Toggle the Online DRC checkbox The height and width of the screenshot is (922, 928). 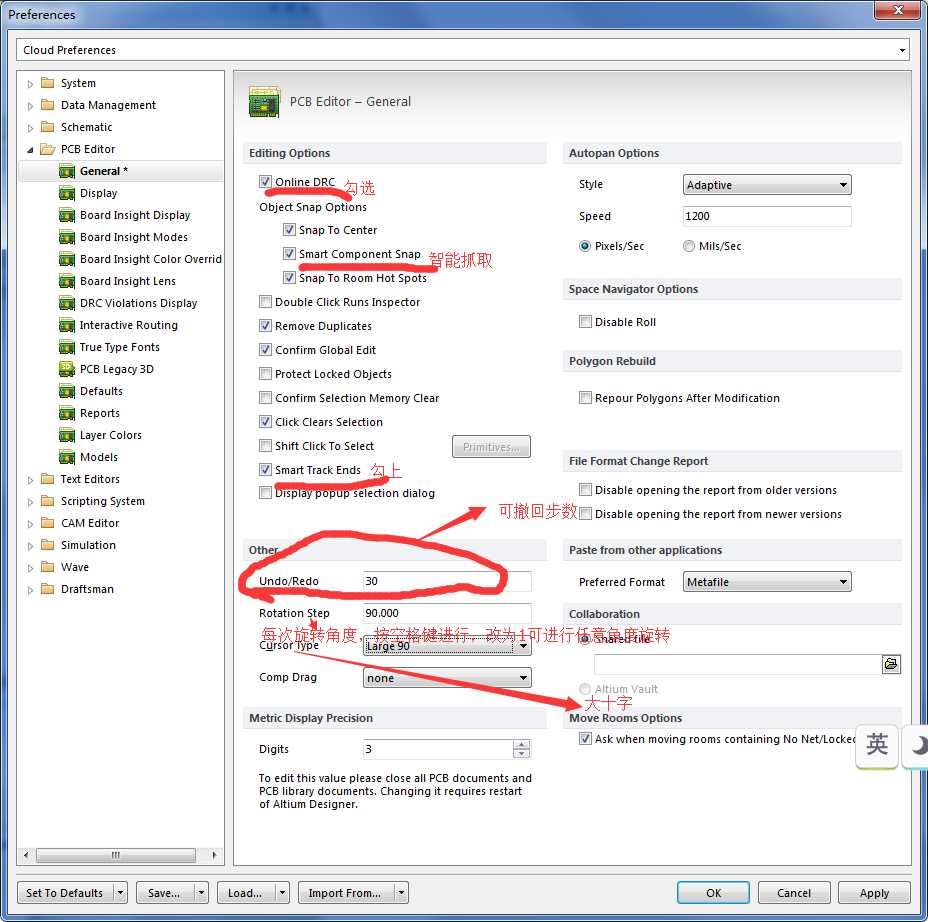pyautogui.click(x=265, y=182)
